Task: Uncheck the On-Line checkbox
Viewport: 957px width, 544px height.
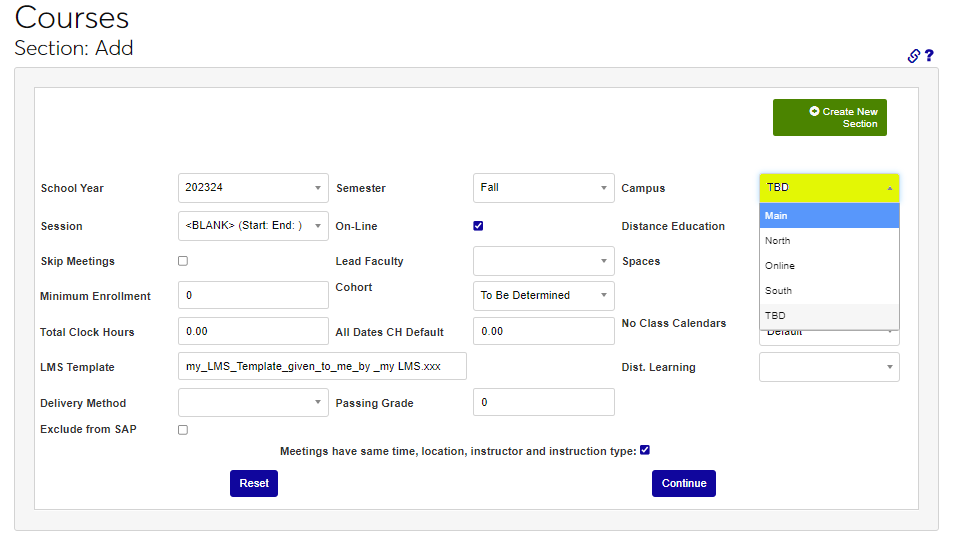Action: click(478, 226)
